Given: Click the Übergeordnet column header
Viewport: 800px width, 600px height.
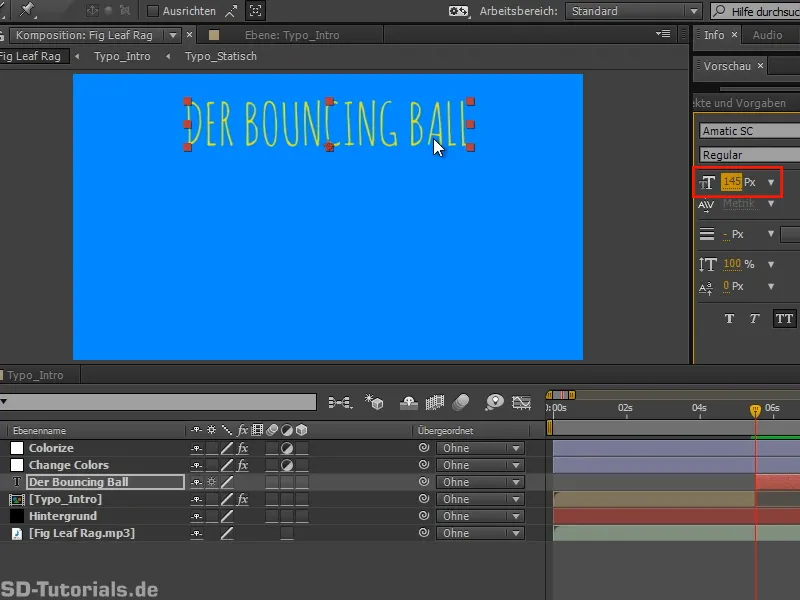Looking at the screenshot, I should [445, 431].
